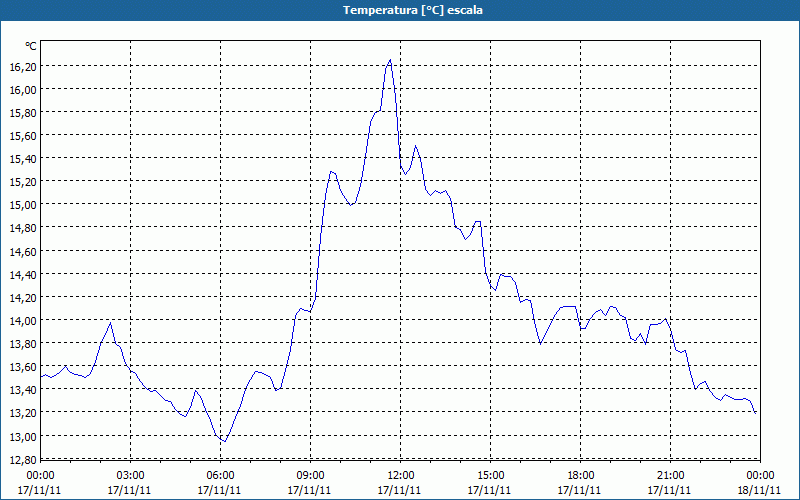The height and width of the screenshot is (500, 800).
Task: Click the 06:00 time axis label
Action: pos(220,476)
